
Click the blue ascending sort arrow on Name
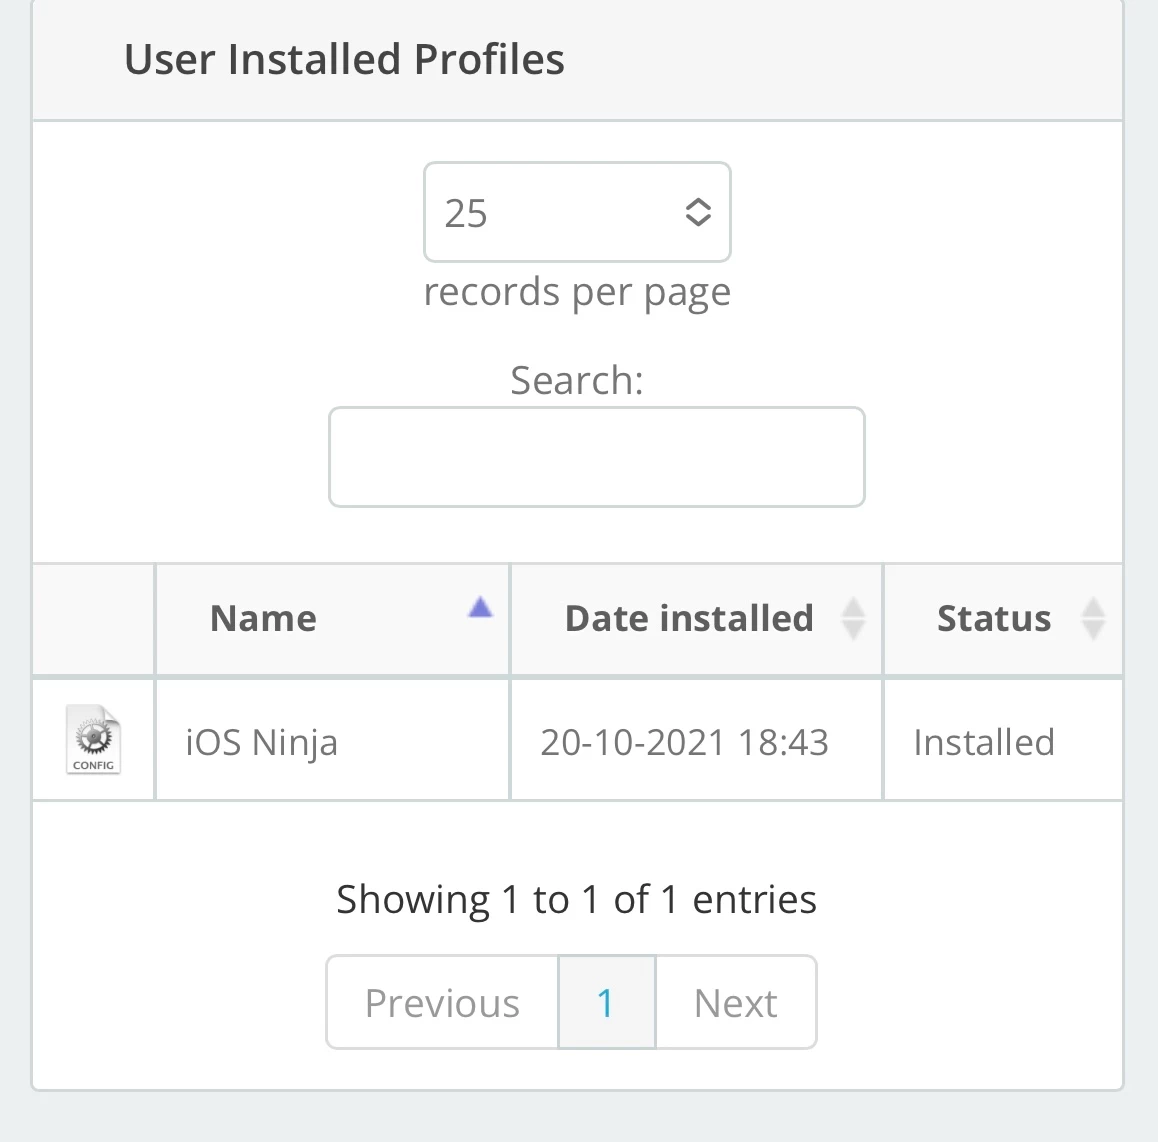[x=480, y=607]
